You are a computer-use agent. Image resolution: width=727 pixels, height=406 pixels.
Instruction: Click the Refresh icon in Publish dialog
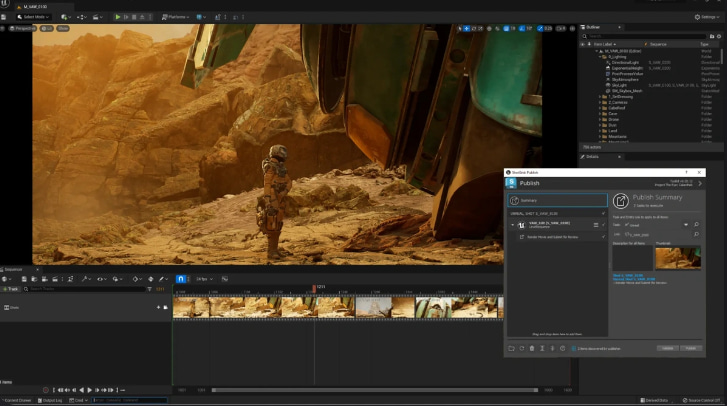click(x=522, y=348)
